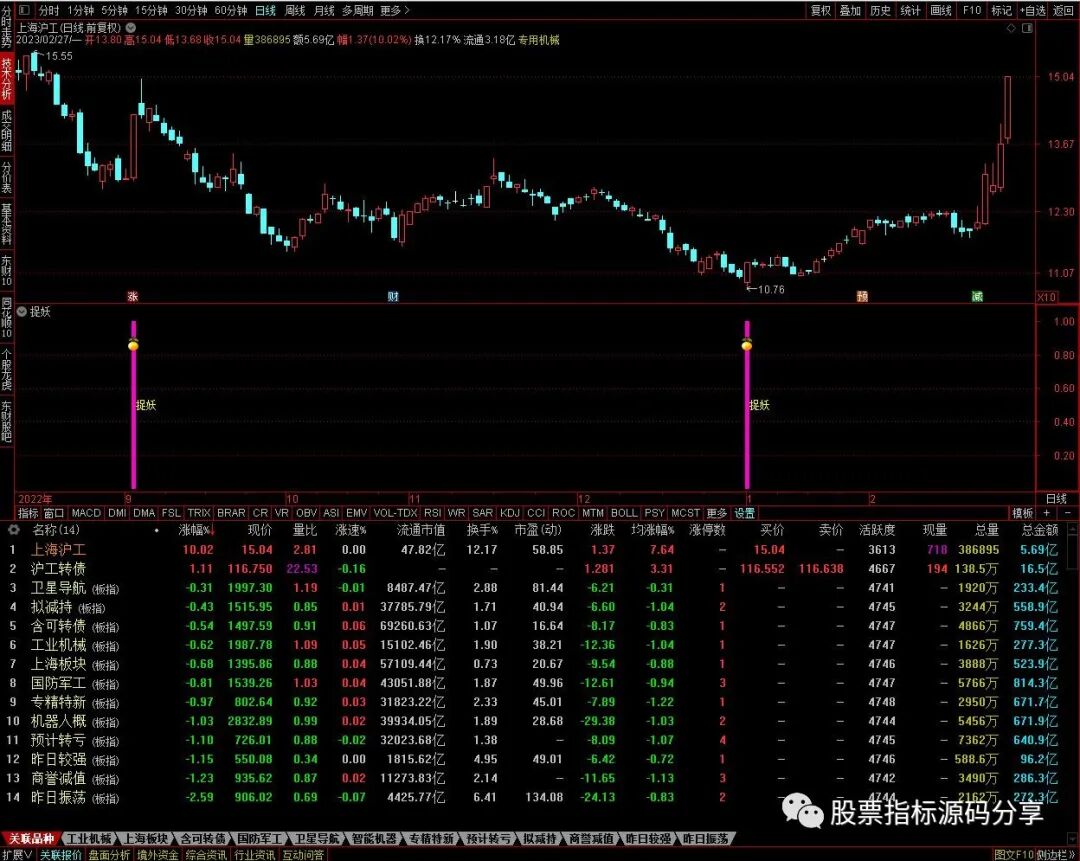Open the 分价表 left sidebar tab
The image size is (1080, 861).
(x=6, y=178)
